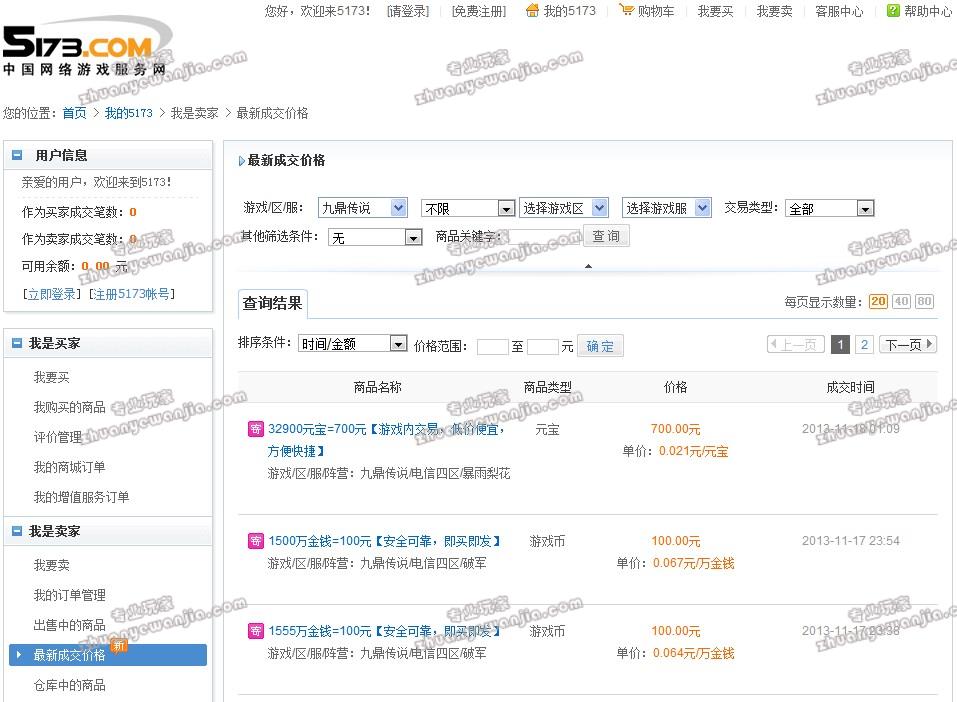Screen dimensions: 957x702
Task: Collapse the 用户信息 panel with its minus icon
Action: coord(17,155)
